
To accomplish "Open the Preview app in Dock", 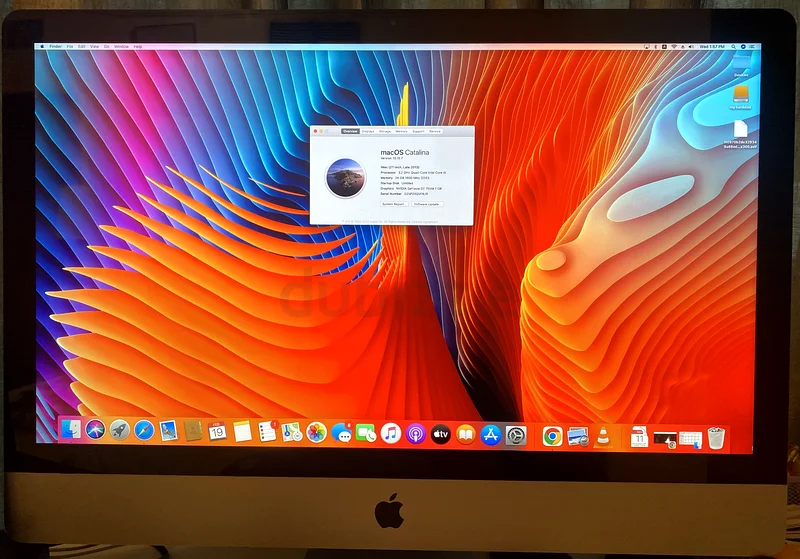I will pyautogui.click(x=578, y=437).
